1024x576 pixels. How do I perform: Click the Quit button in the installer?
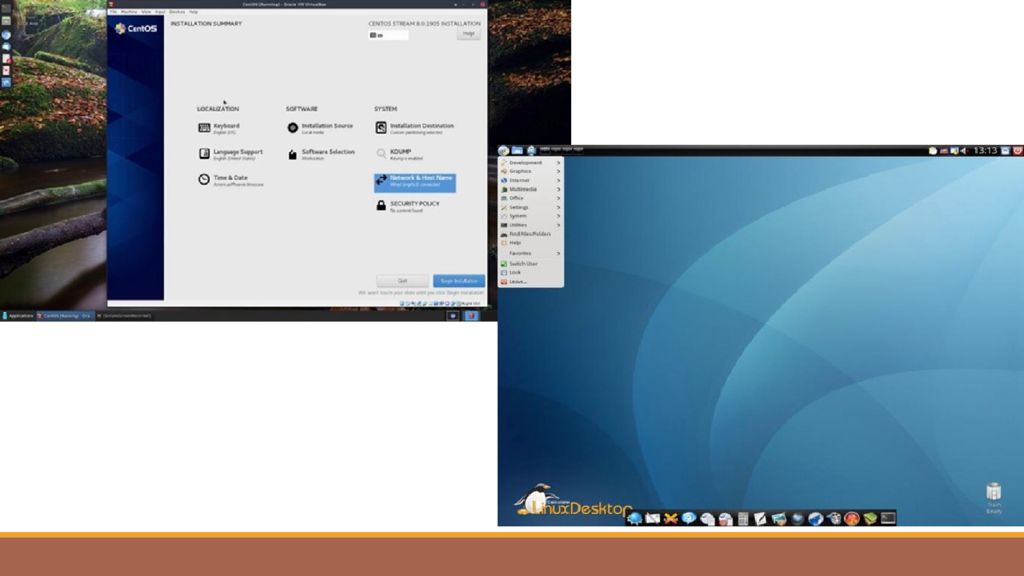[x=402, y=281]
